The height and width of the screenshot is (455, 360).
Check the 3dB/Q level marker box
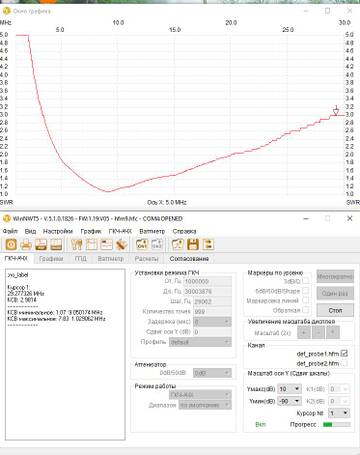pyautogui.click(x=305, y=281)
